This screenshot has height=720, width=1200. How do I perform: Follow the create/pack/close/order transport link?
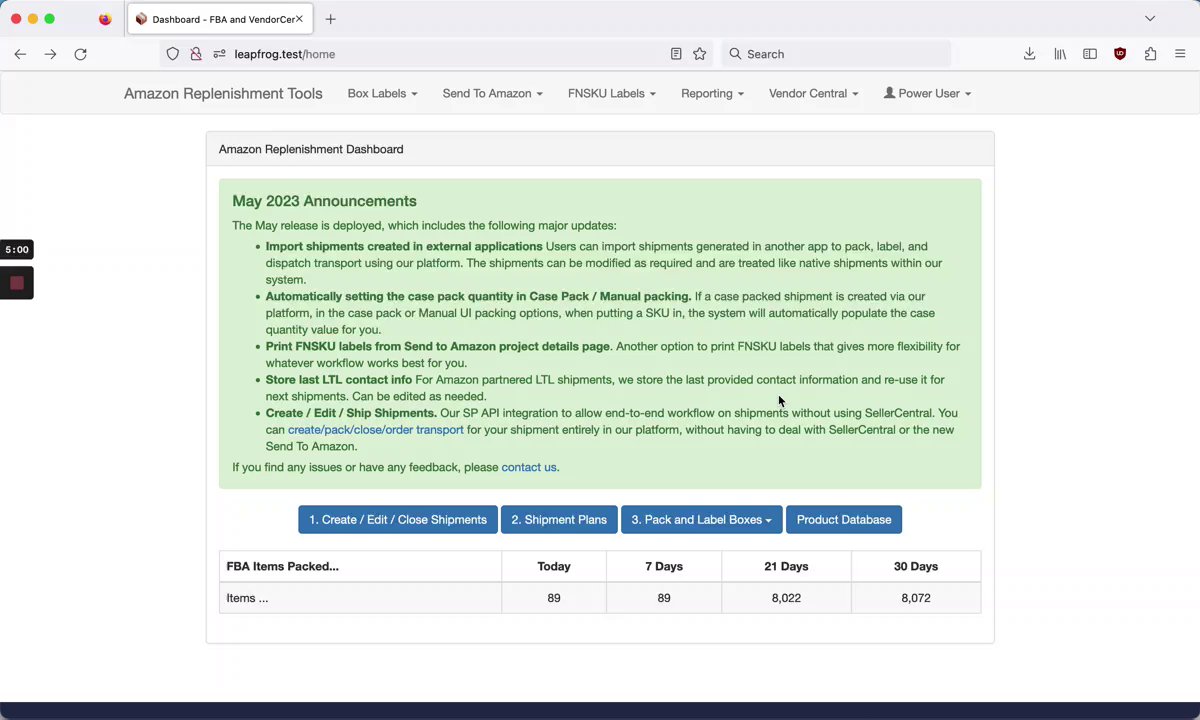(x=375, y=430)
